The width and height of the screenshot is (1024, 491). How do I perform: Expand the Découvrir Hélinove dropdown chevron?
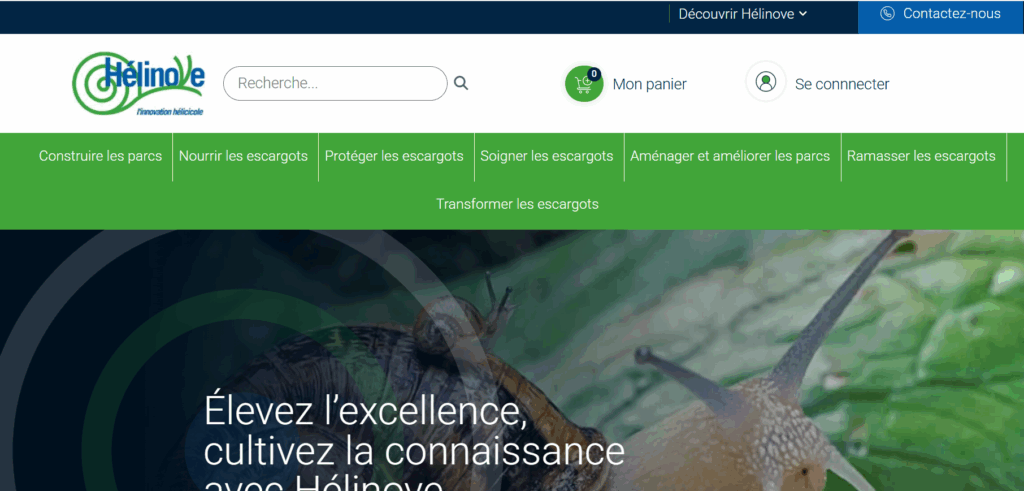pos(803,14)
